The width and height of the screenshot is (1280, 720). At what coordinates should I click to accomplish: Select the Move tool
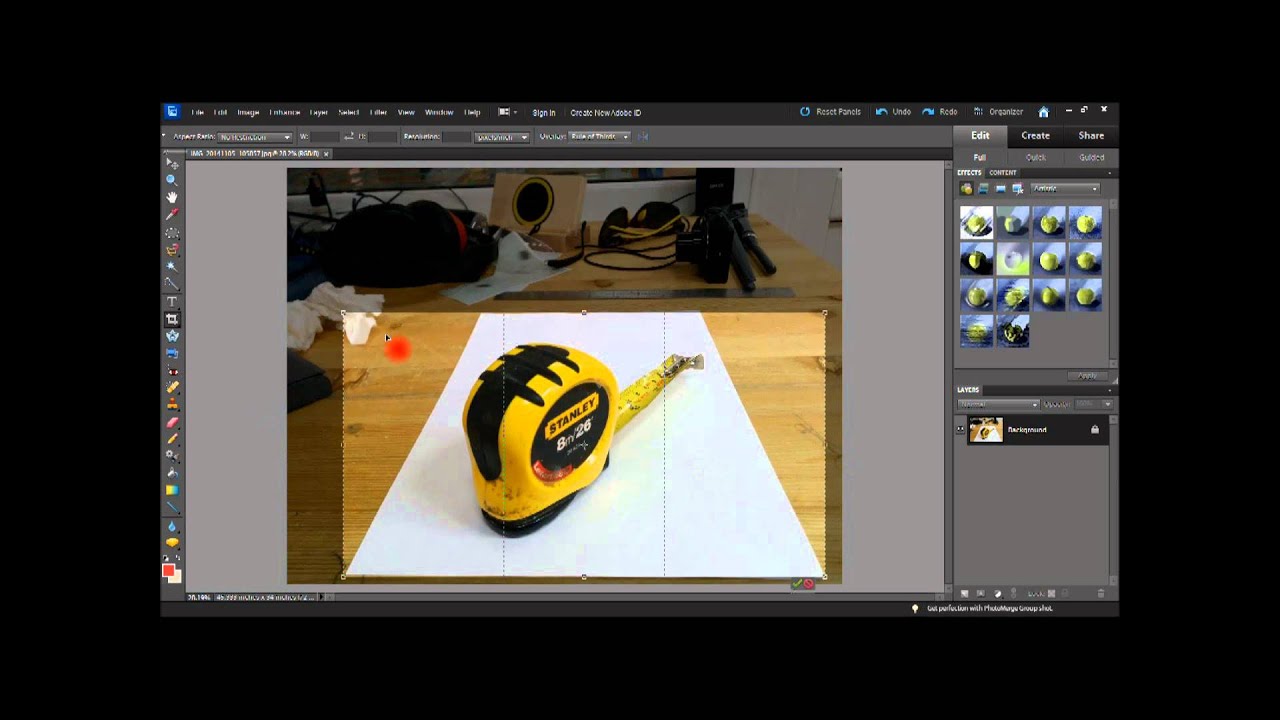tap(172, 162)
